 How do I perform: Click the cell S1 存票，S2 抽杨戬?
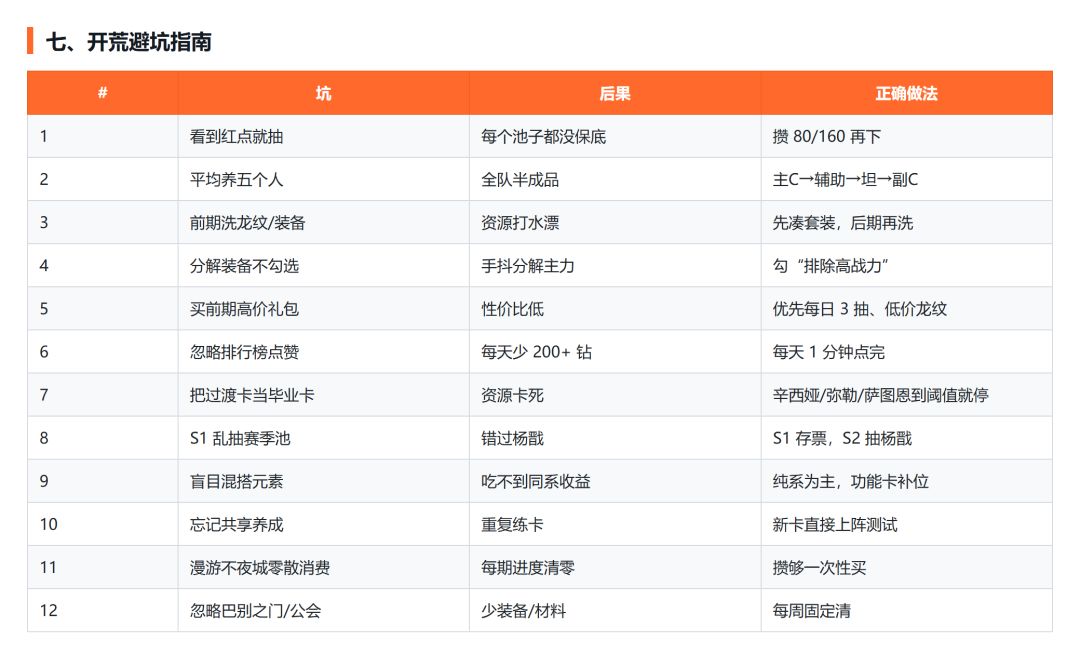pos(906,438)
